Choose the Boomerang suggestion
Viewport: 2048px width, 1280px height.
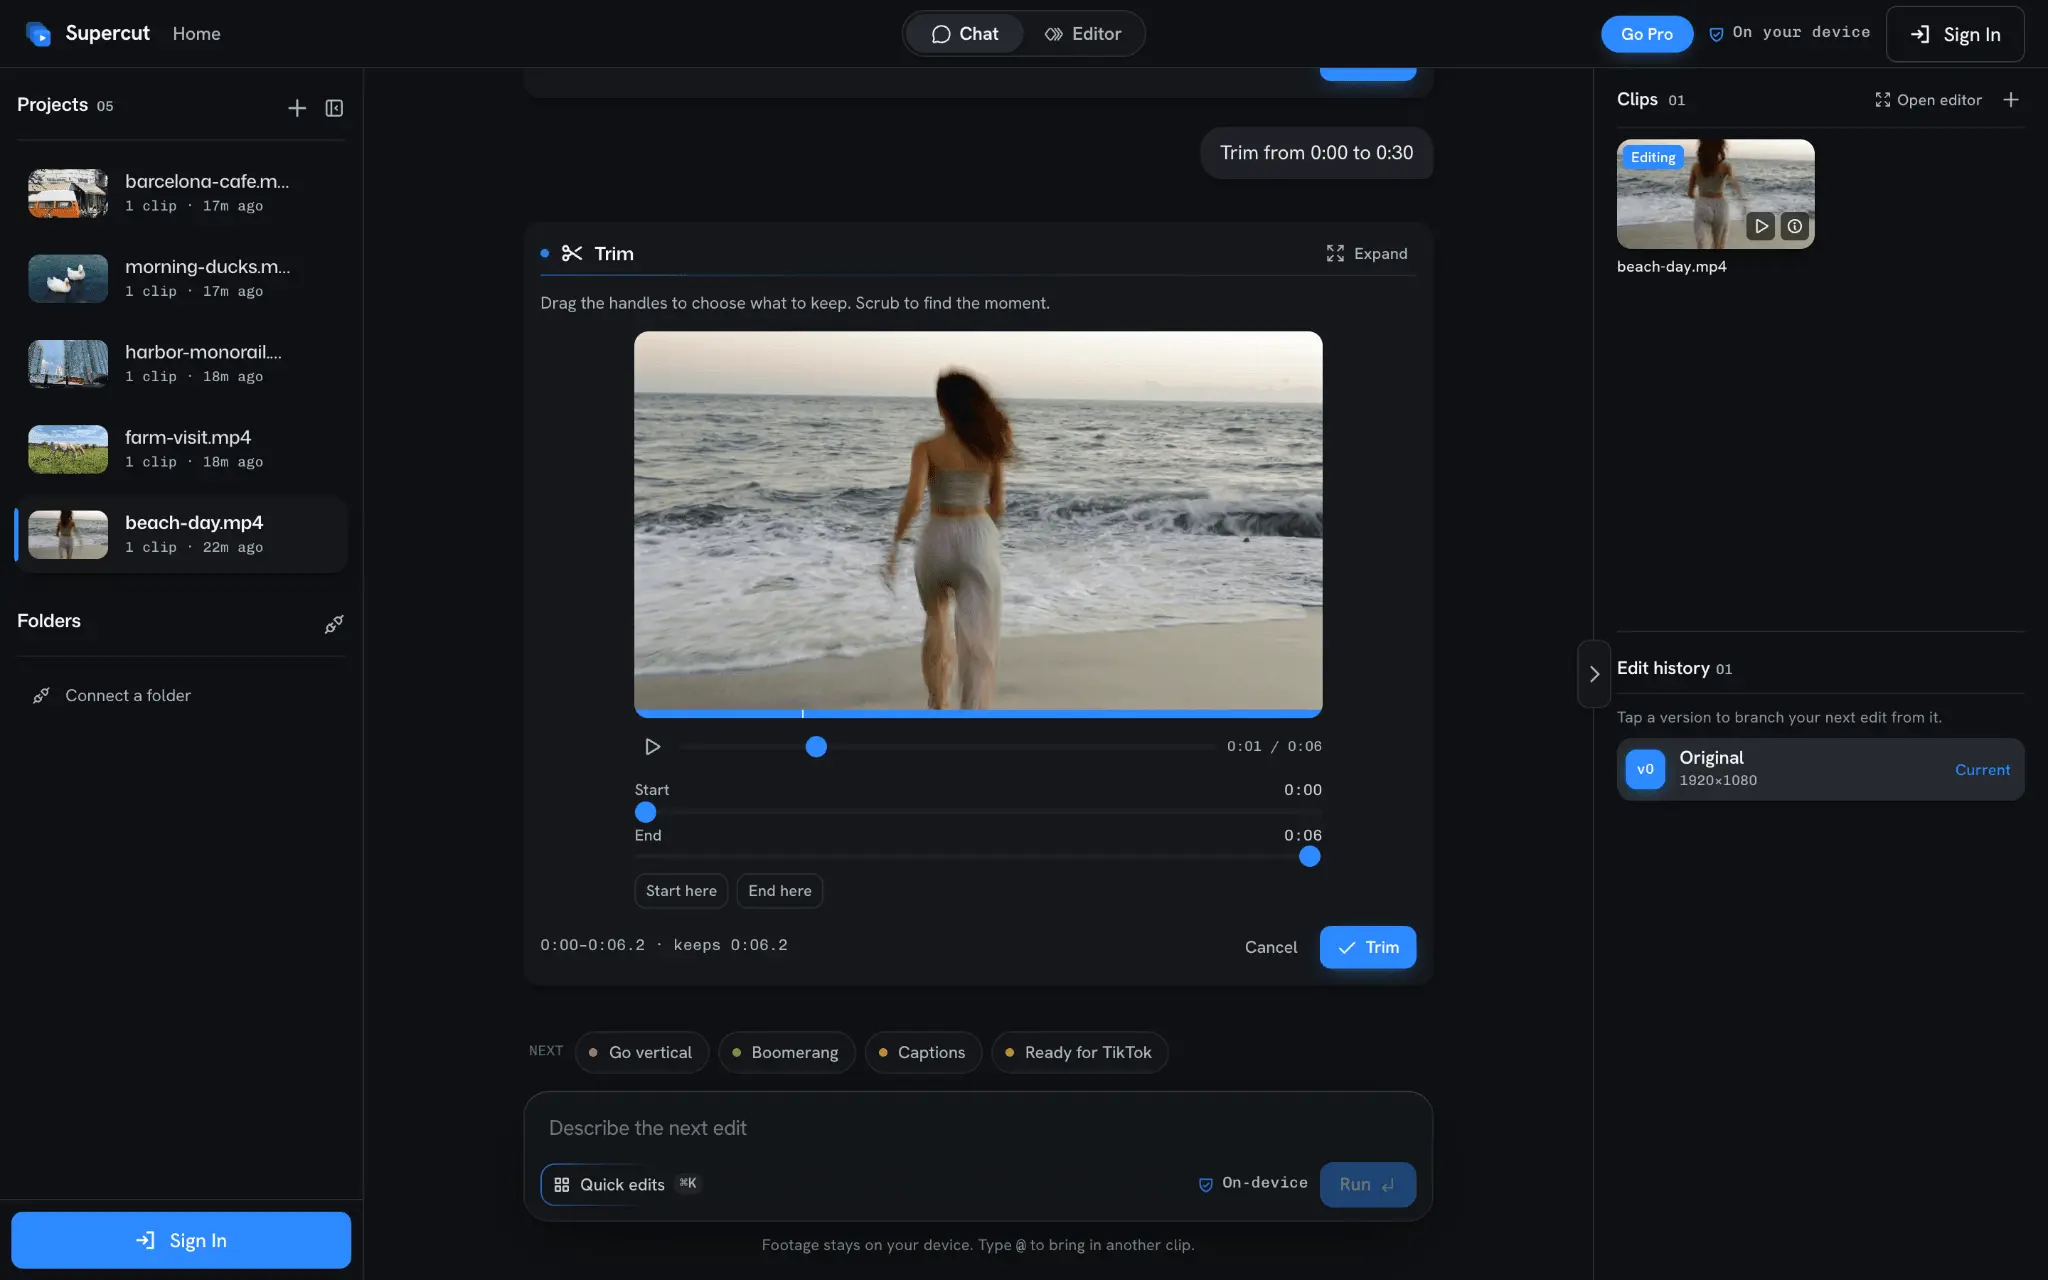pos(786,1052)
